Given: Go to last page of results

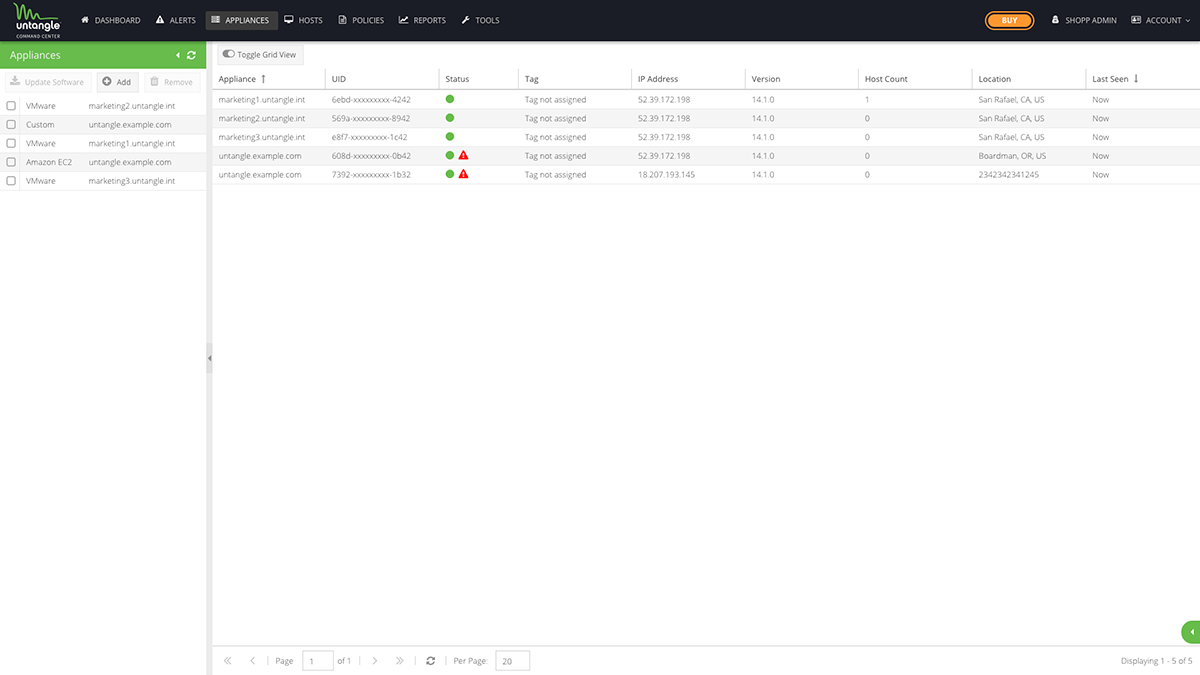Looking at the screenshot, I should pos(400,661).
